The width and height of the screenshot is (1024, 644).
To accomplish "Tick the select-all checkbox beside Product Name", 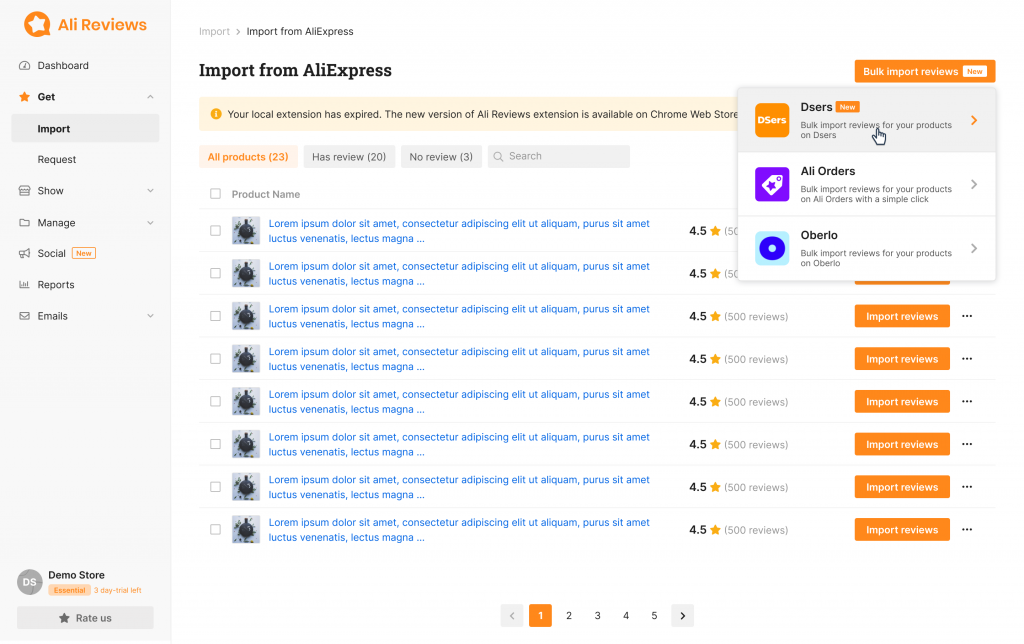I will (x=216, y=194).
